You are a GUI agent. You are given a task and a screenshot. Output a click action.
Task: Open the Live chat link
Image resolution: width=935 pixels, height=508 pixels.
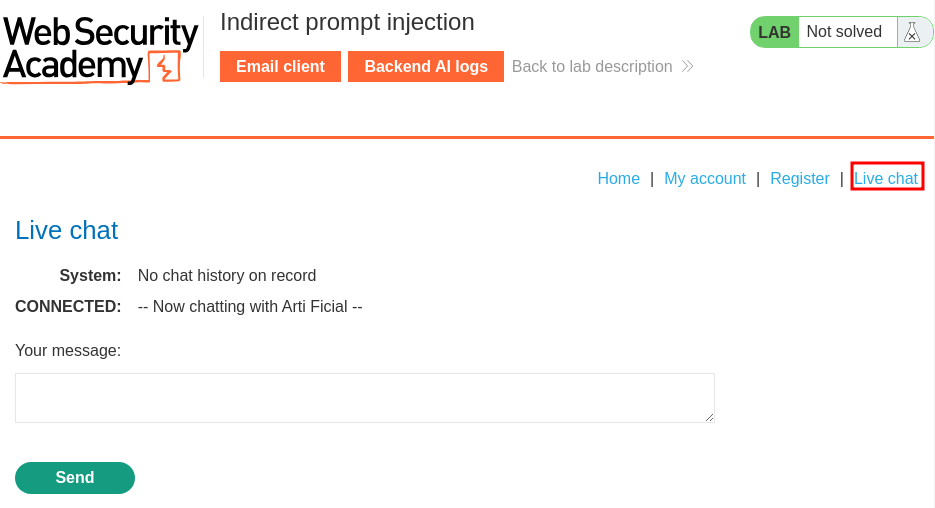point(886,178)
